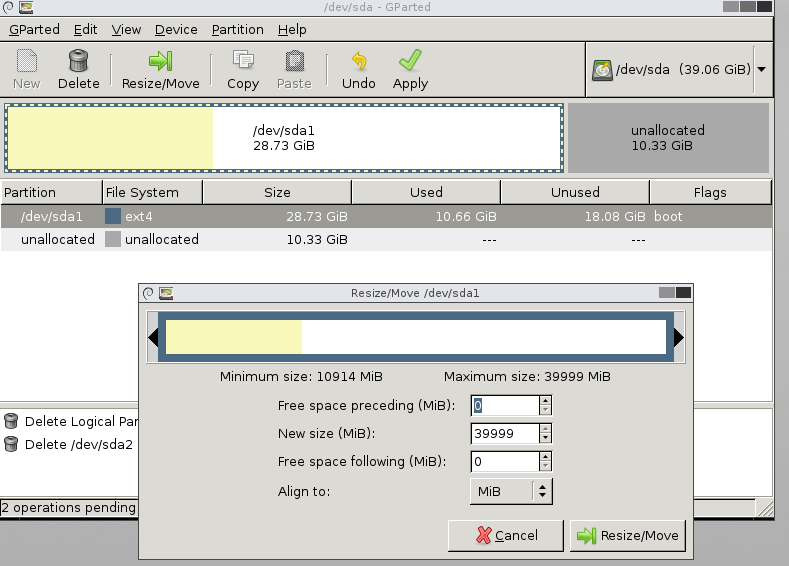Click the ext4 blue file system swatch

[x=113, y=216]
